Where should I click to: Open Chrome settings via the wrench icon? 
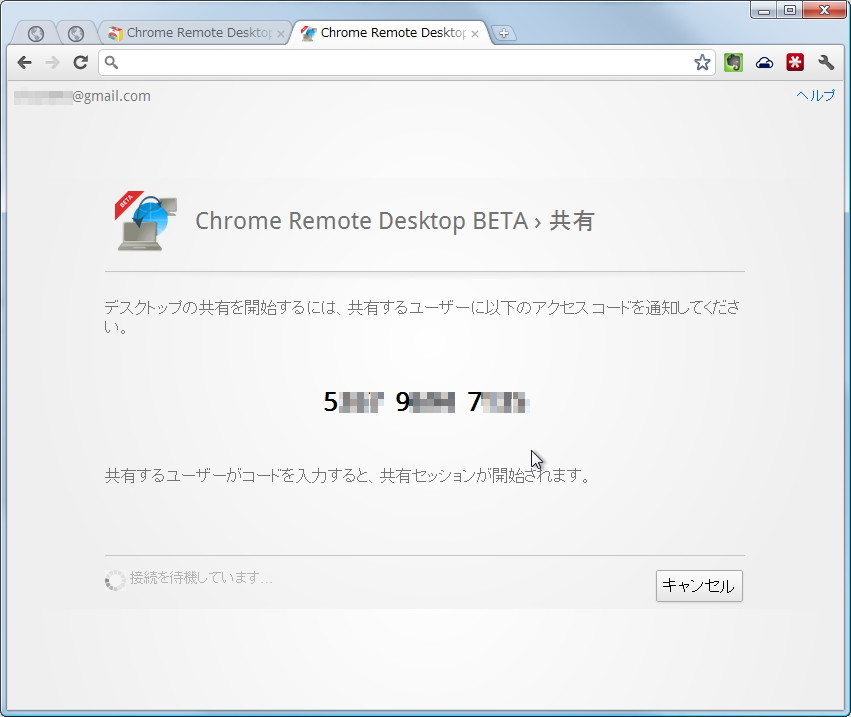pos(827,62)
